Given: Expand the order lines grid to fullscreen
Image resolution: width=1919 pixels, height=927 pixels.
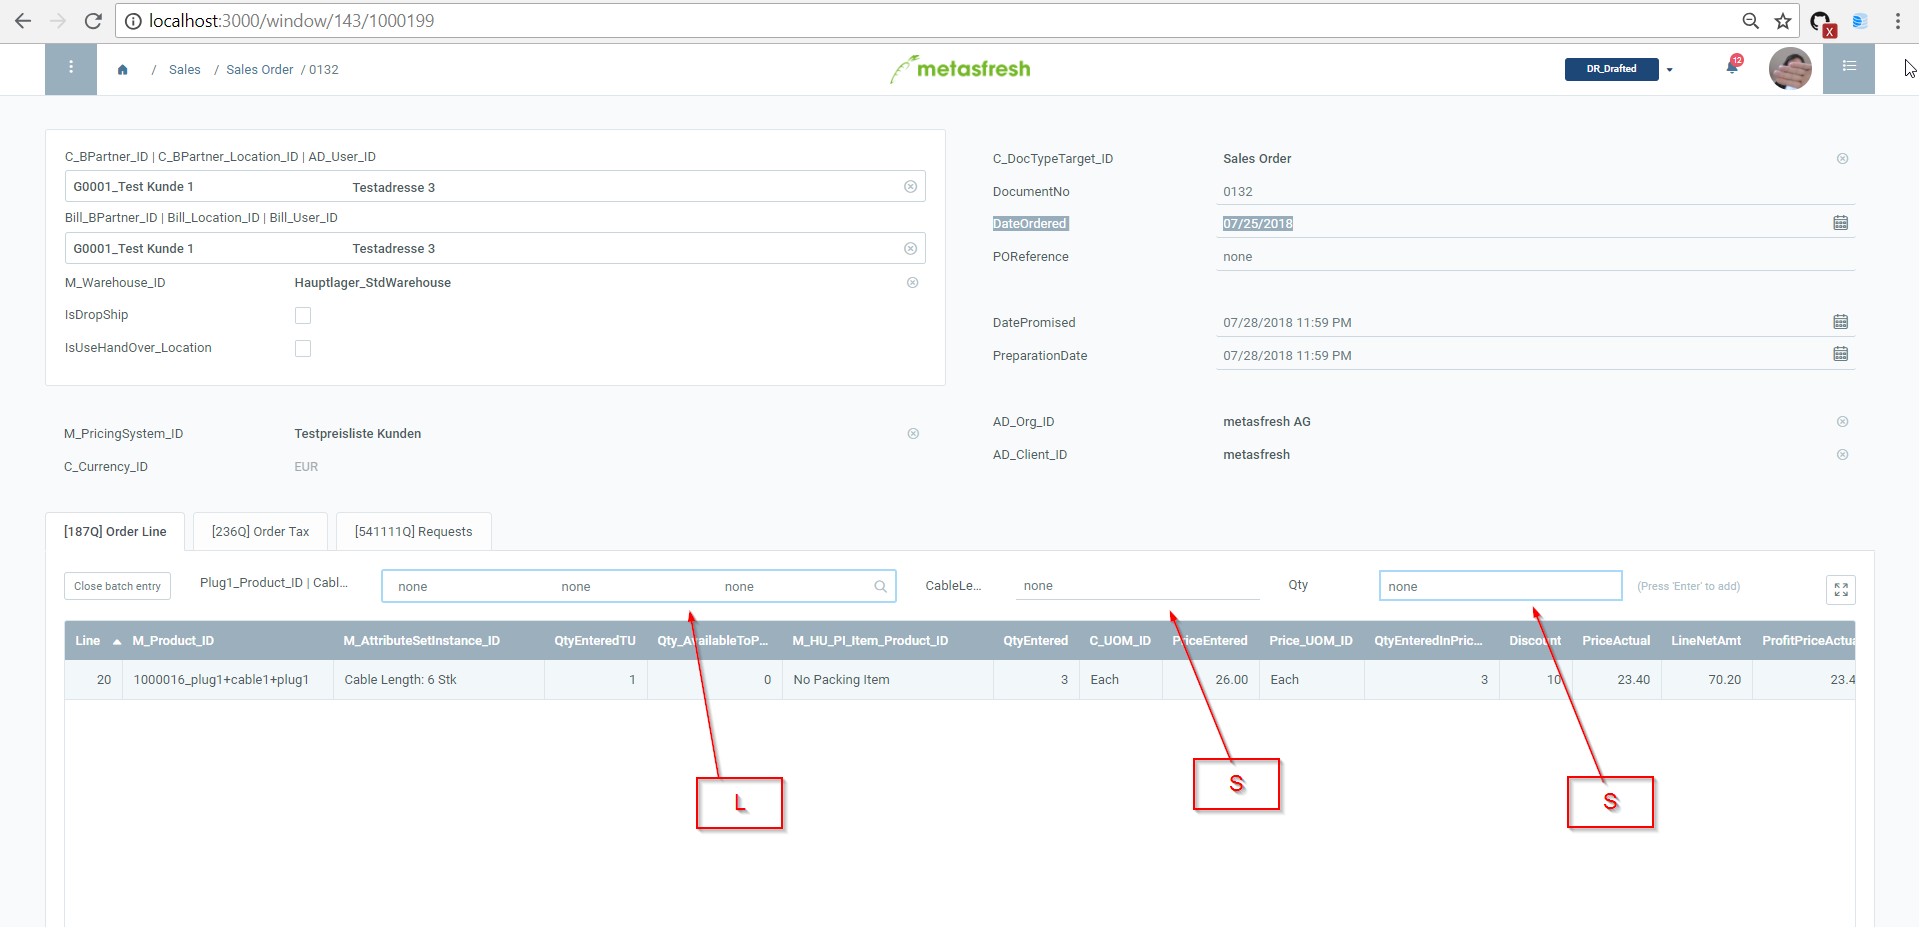Looking at the screenshot, I should tap(1840, 590).
